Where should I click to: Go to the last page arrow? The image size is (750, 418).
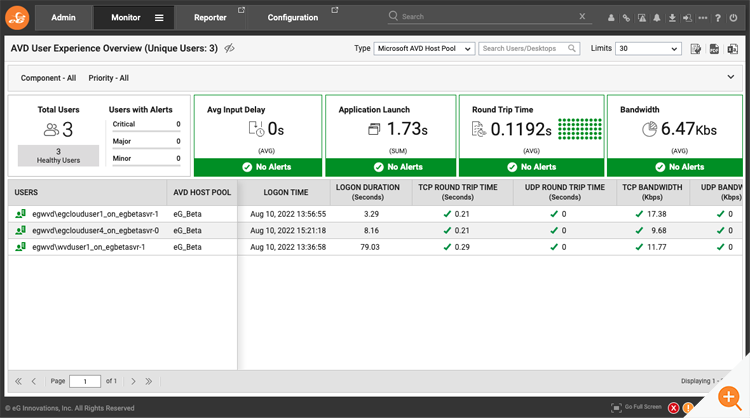pos(149,381)
